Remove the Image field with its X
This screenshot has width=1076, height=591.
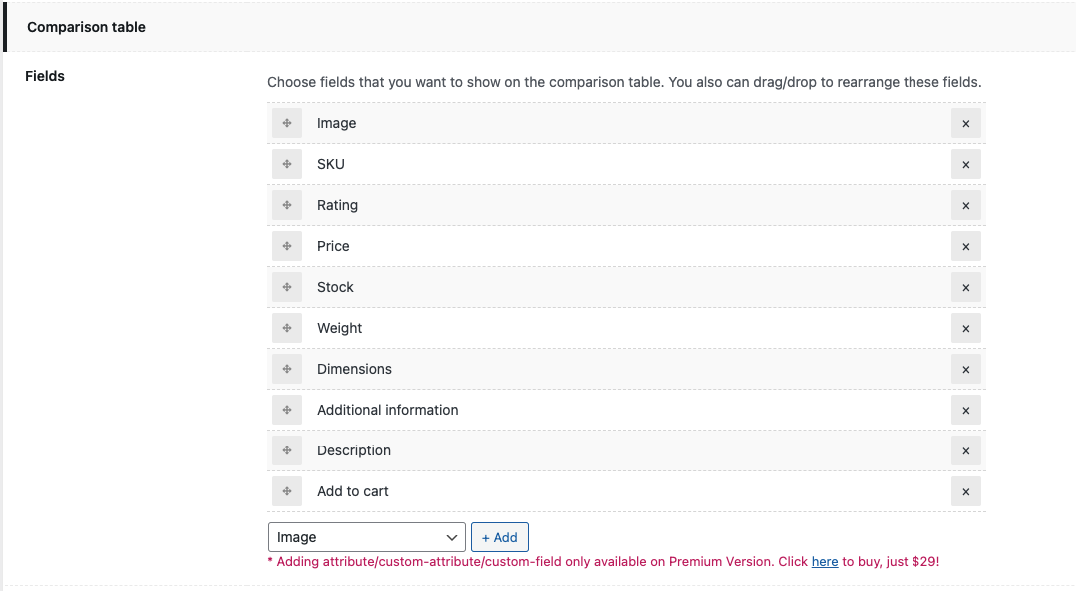pos(966,123)
